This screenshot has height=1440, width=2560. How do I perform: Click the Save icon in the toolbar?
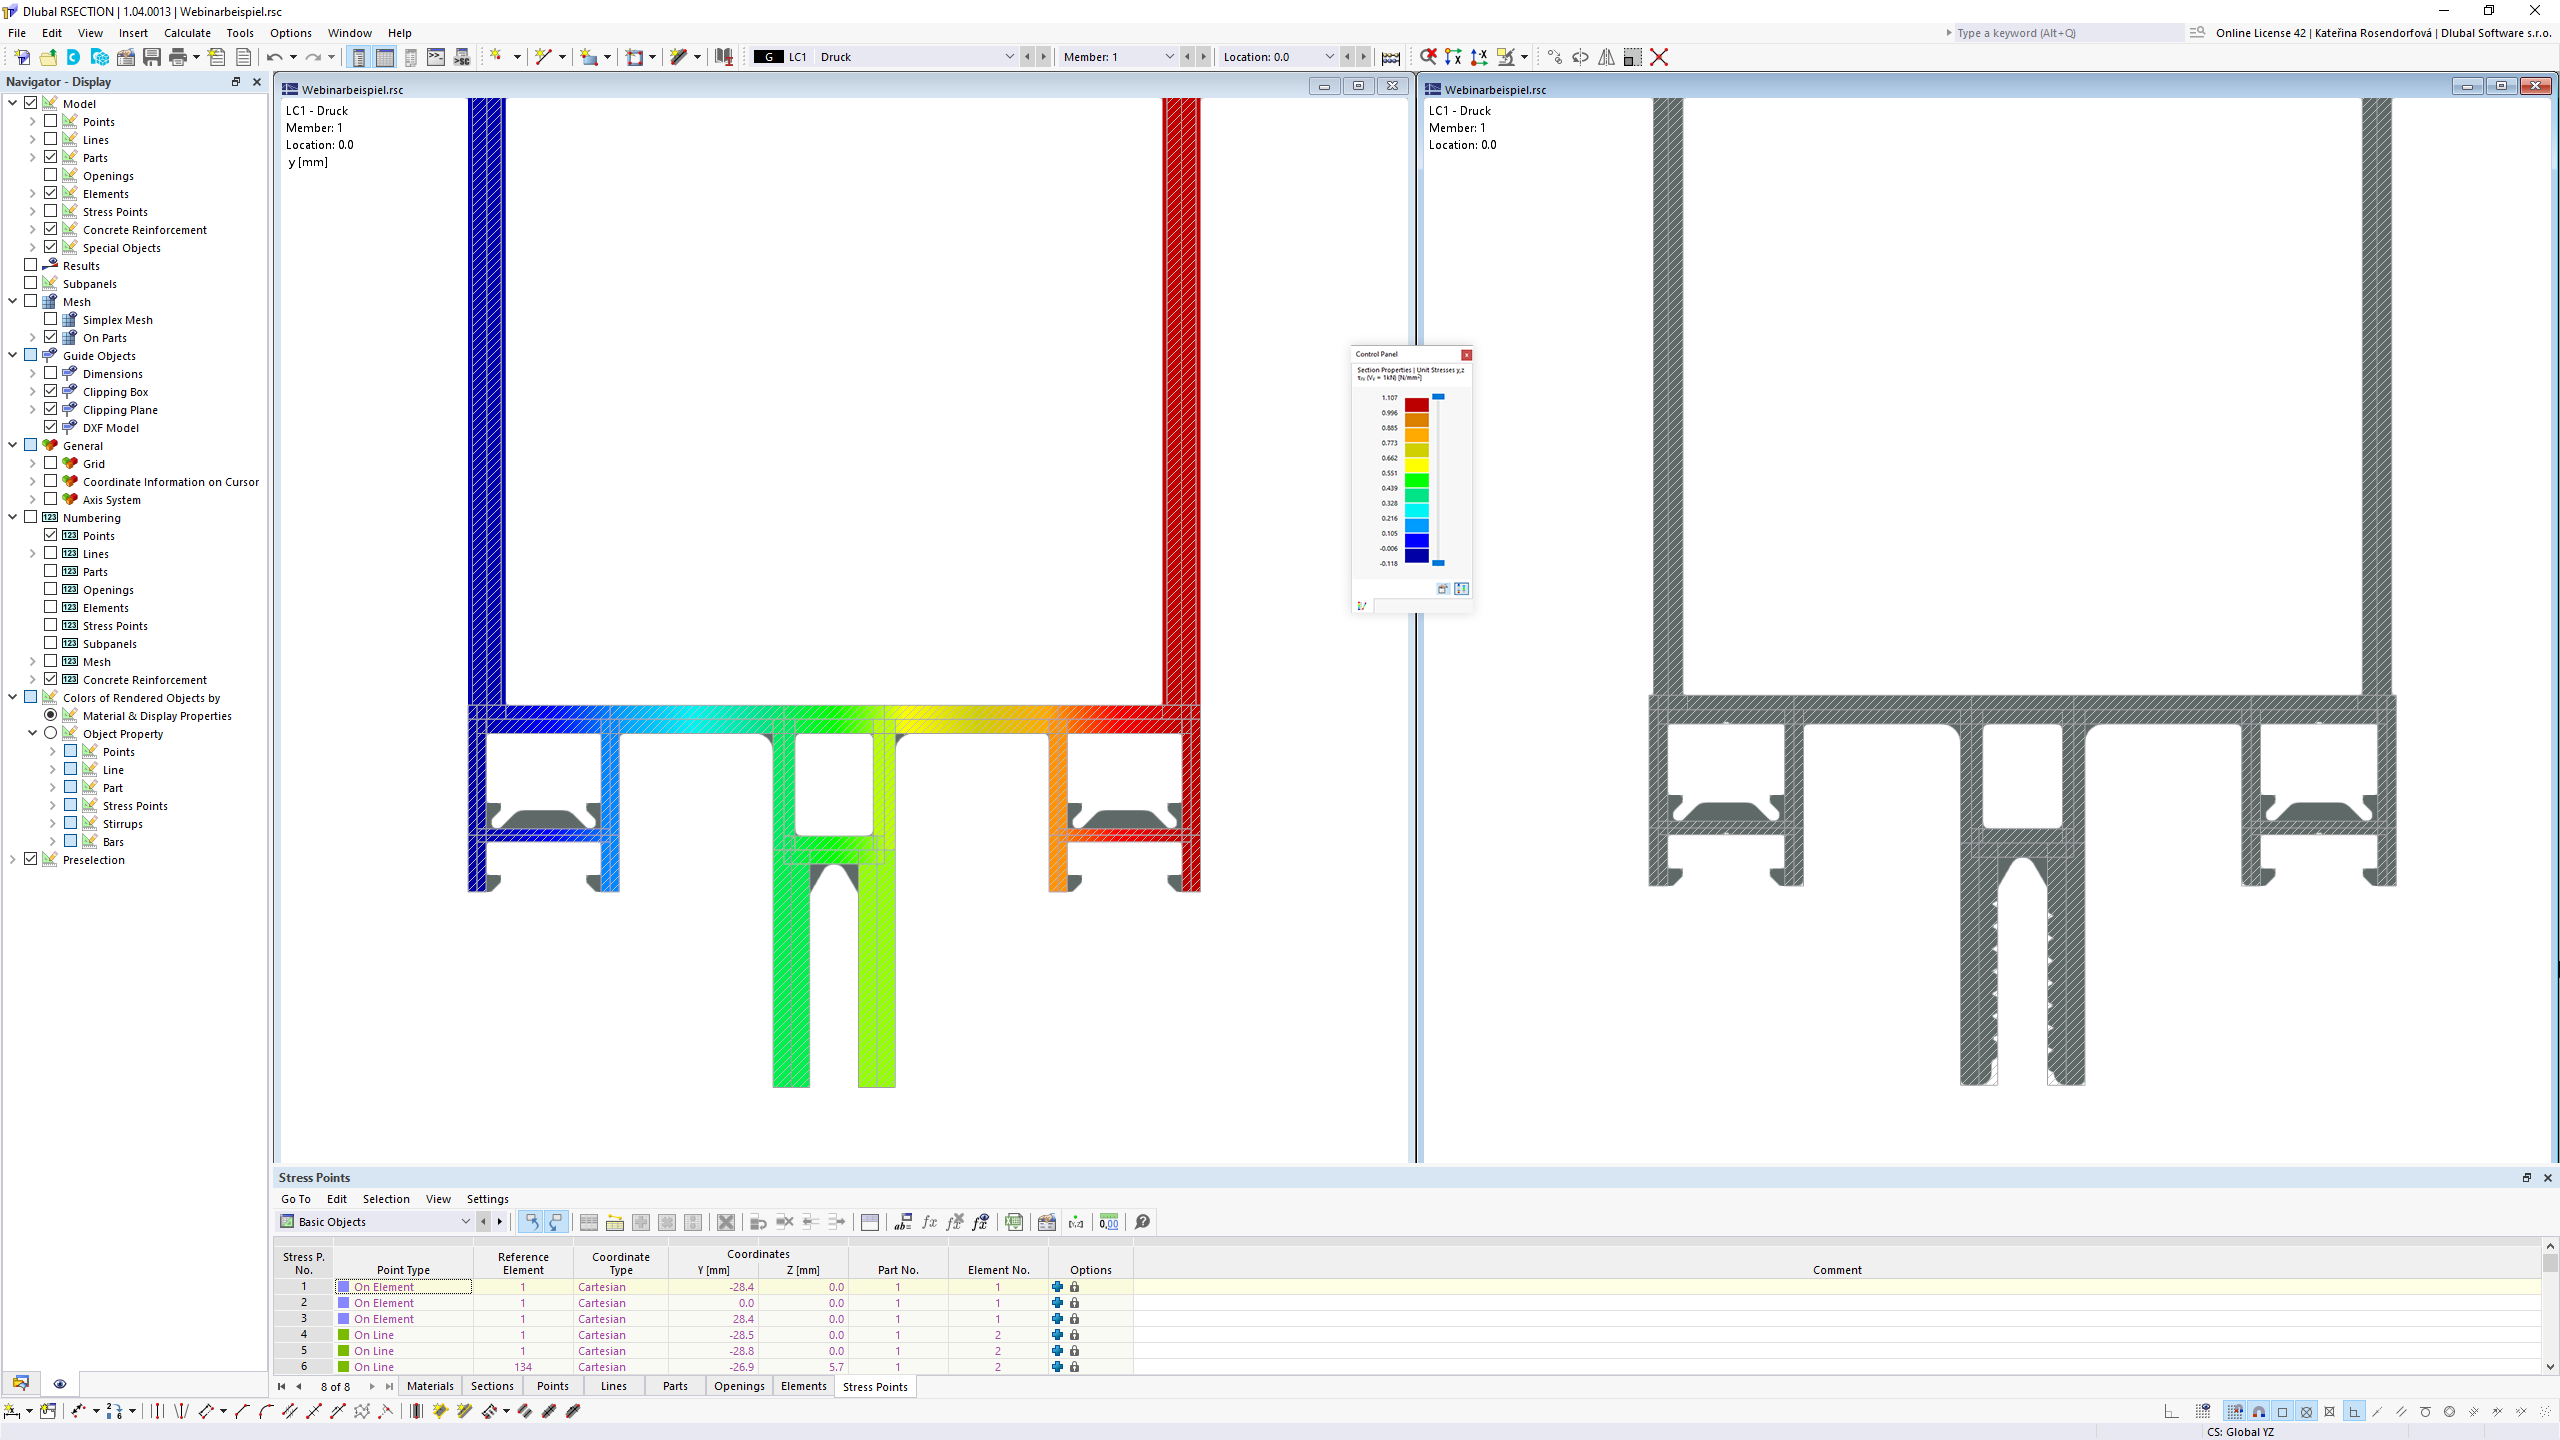pos(151,57)
